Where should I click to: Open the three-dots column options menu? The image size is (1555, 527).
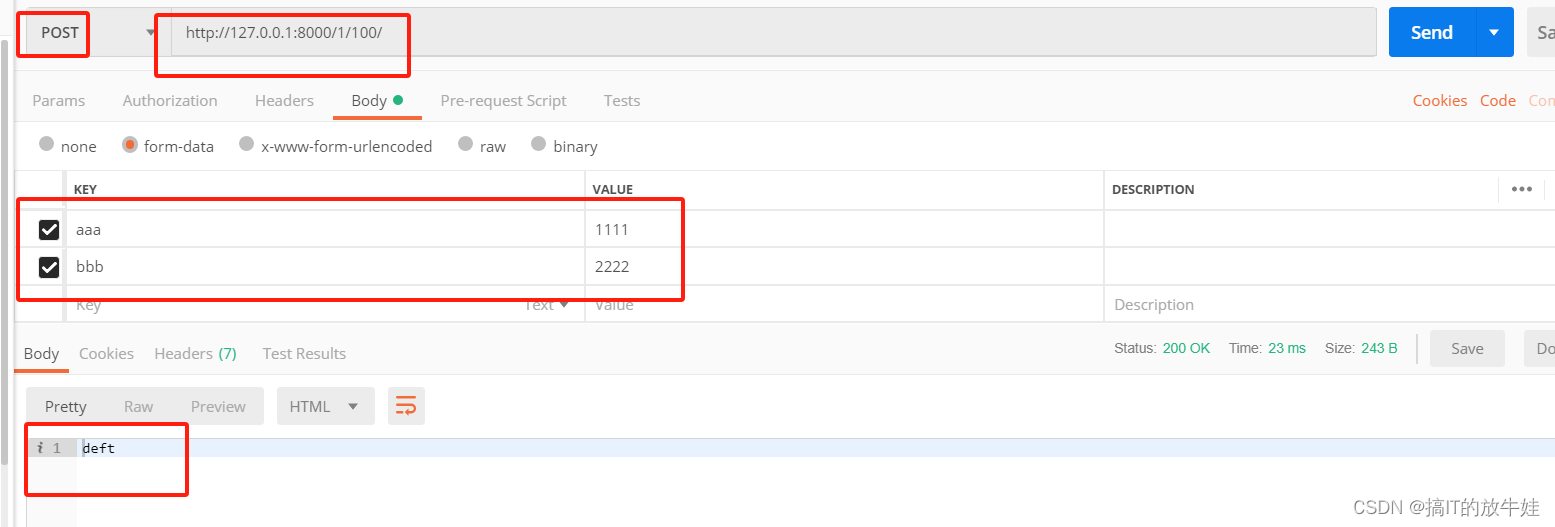tap(1522, 189)
